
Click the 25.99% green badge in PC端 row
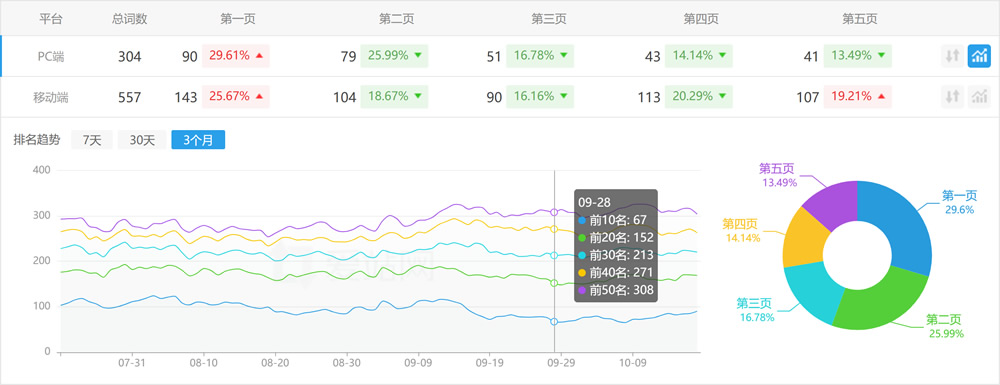click(x=394, y=55)
